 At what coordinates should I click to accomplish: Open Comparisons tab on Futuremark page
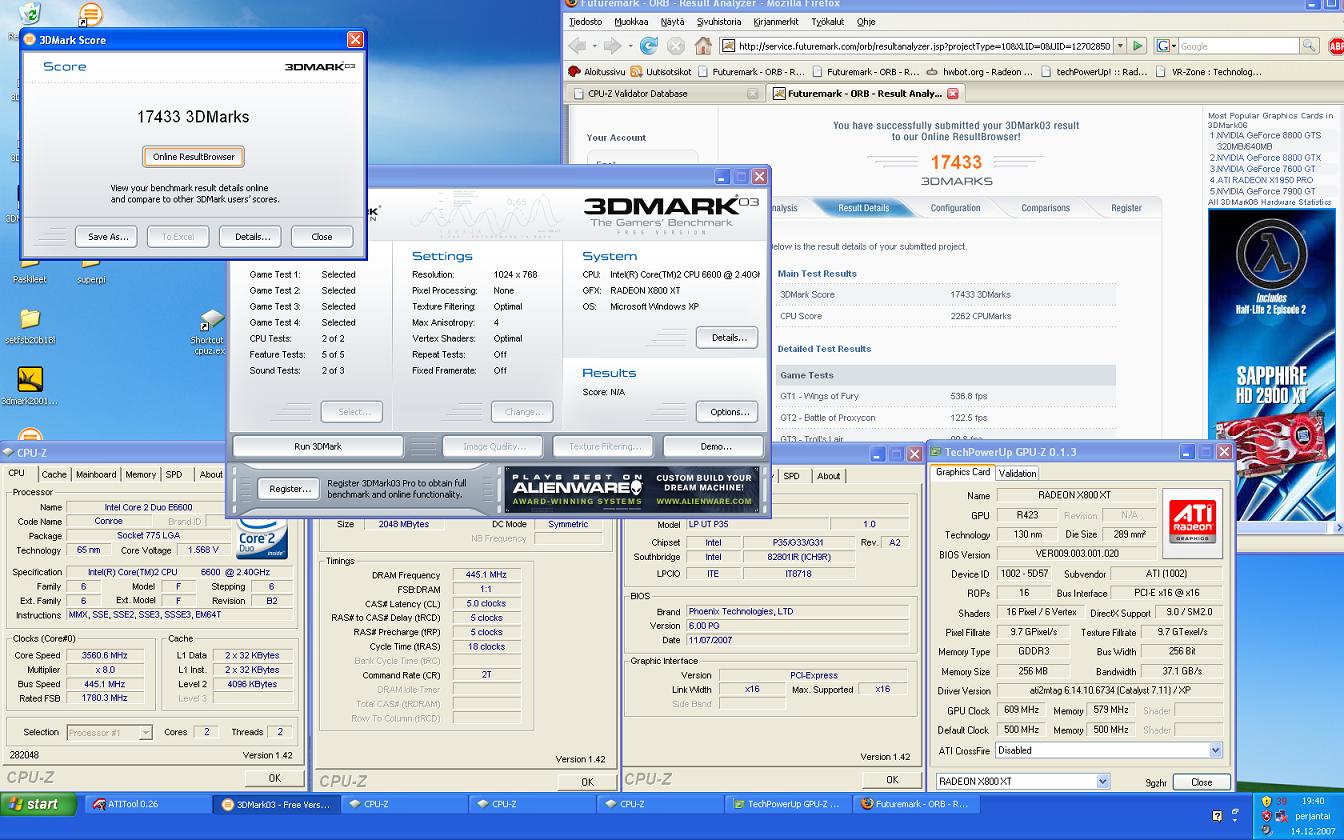click(1045, 208)
